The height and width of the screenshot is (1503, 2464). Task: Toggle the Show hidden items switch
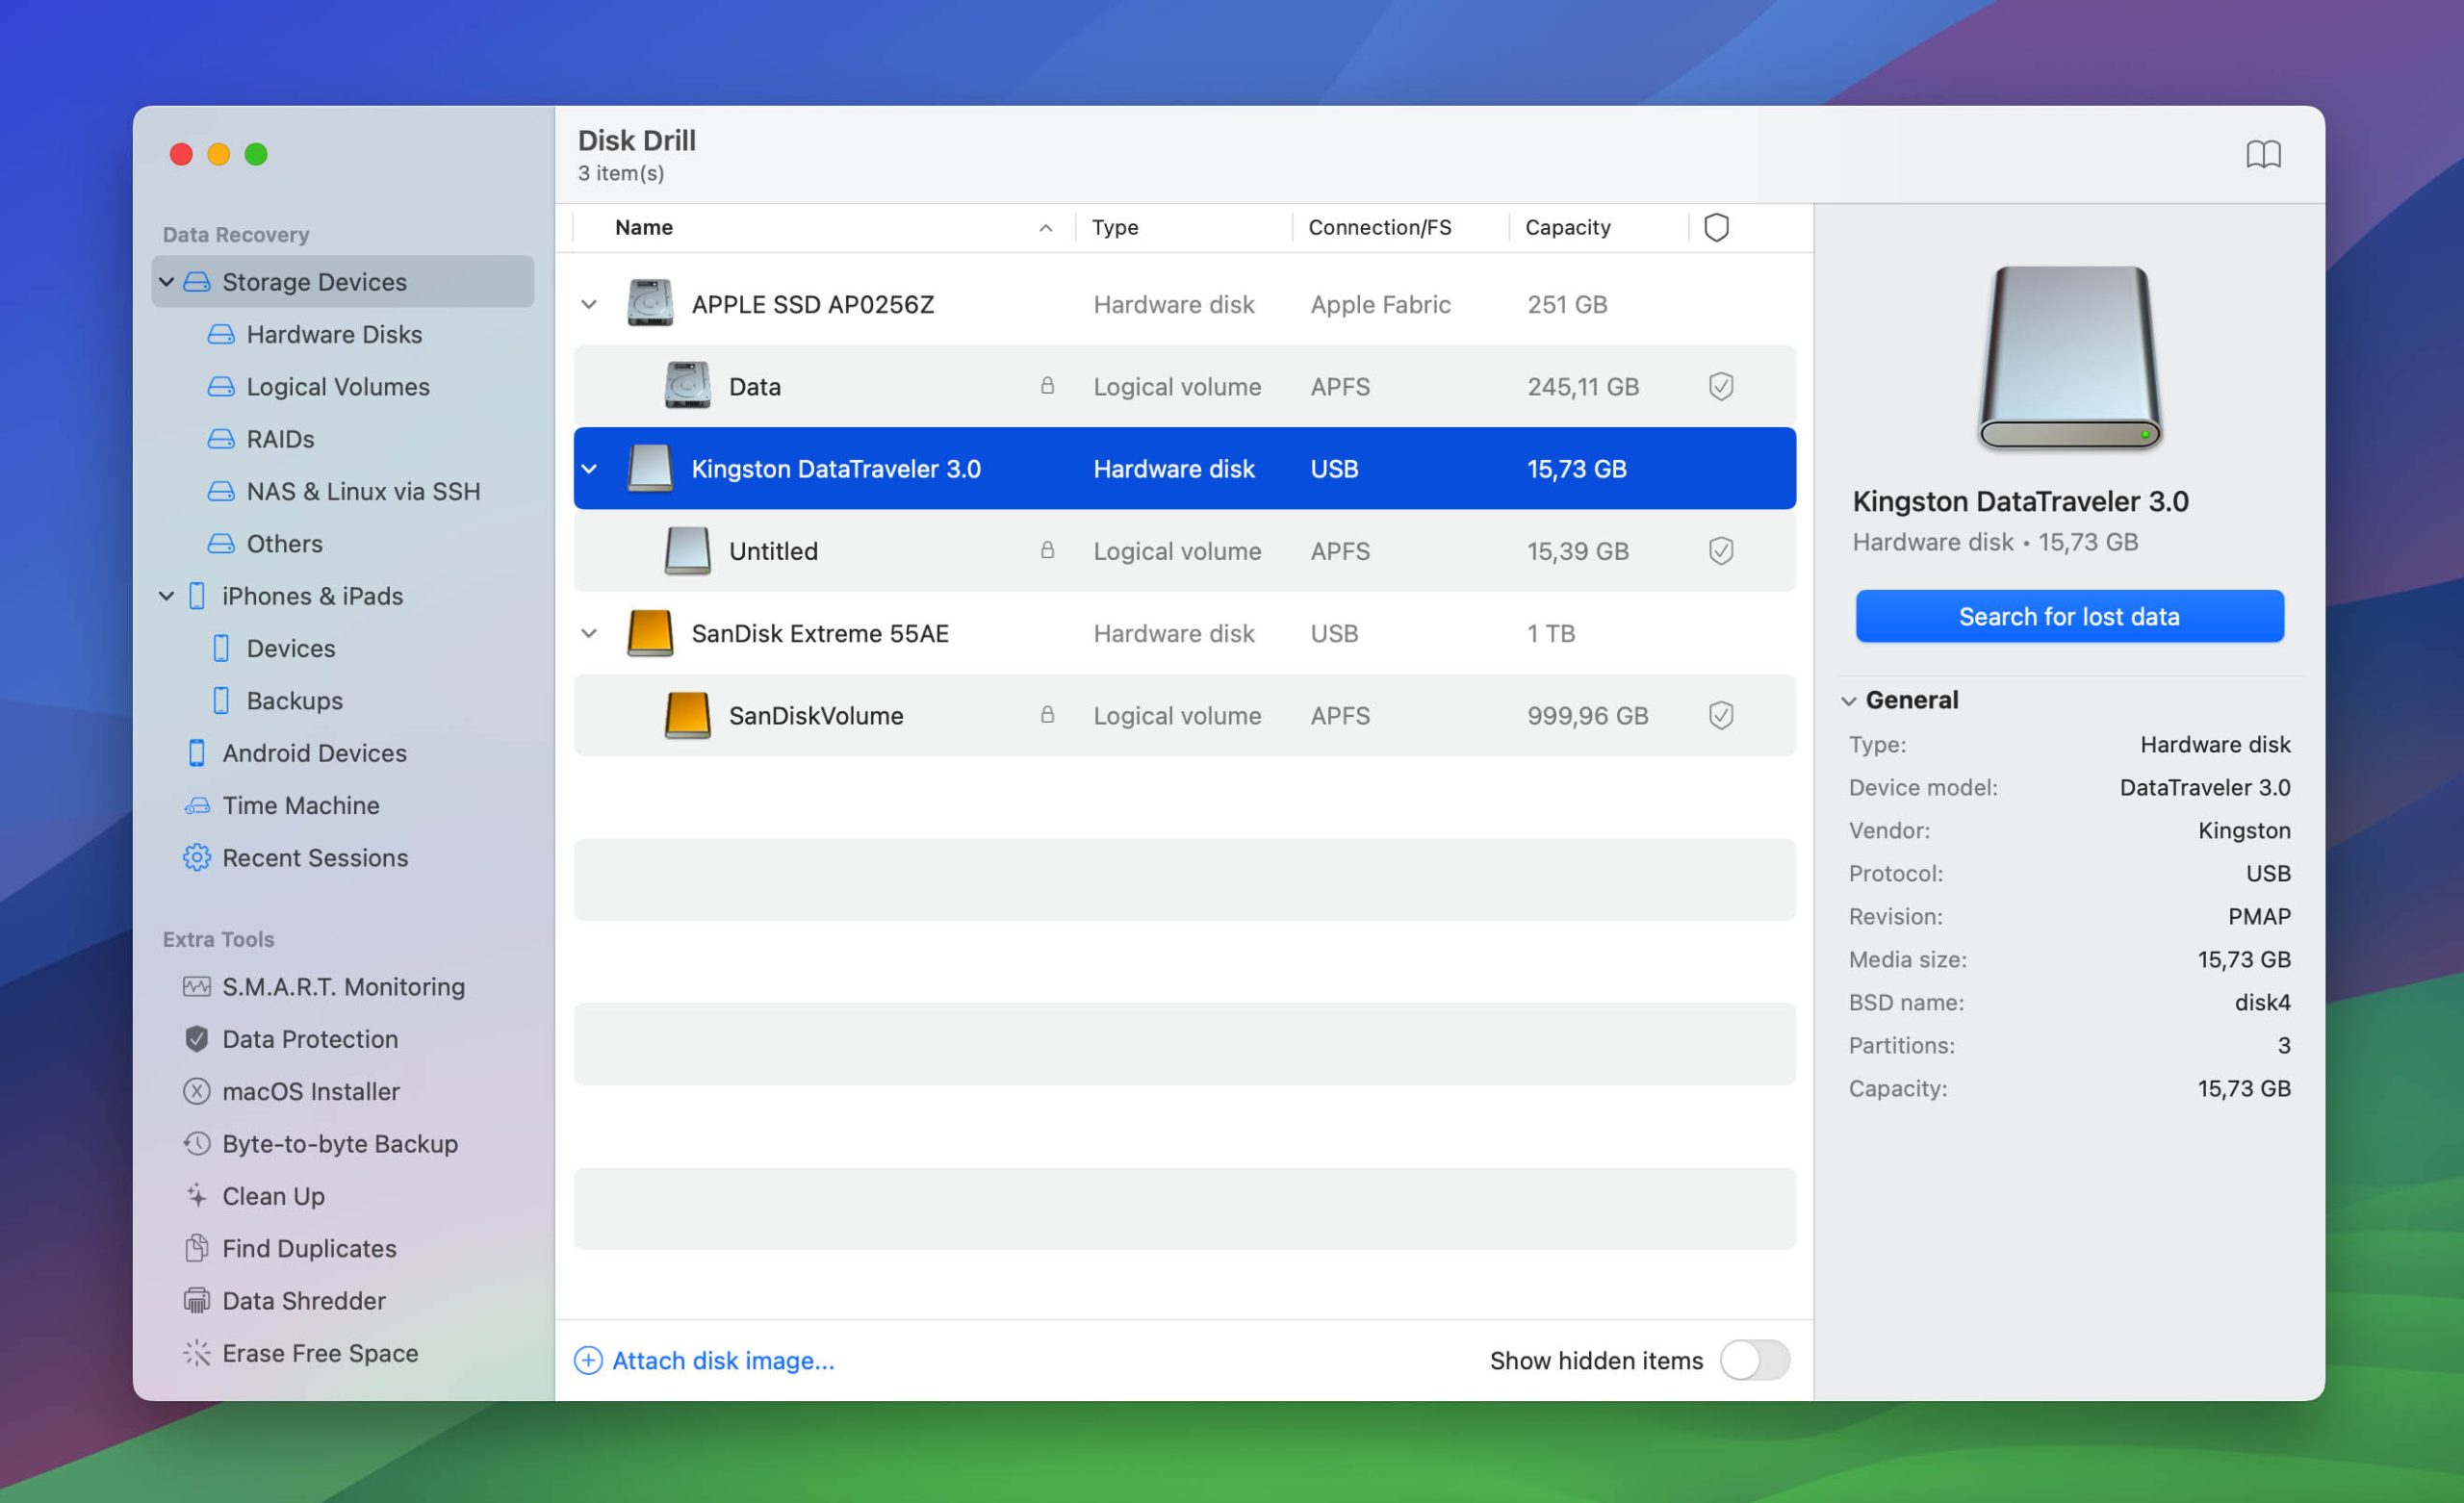[1755, 1360]
